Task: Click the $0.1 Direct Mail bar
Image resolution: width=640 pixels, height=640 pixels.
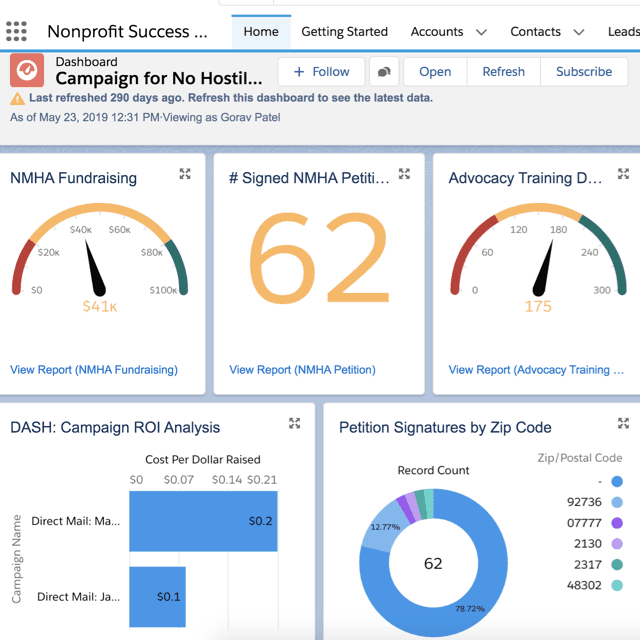Action: coord(158,597)
